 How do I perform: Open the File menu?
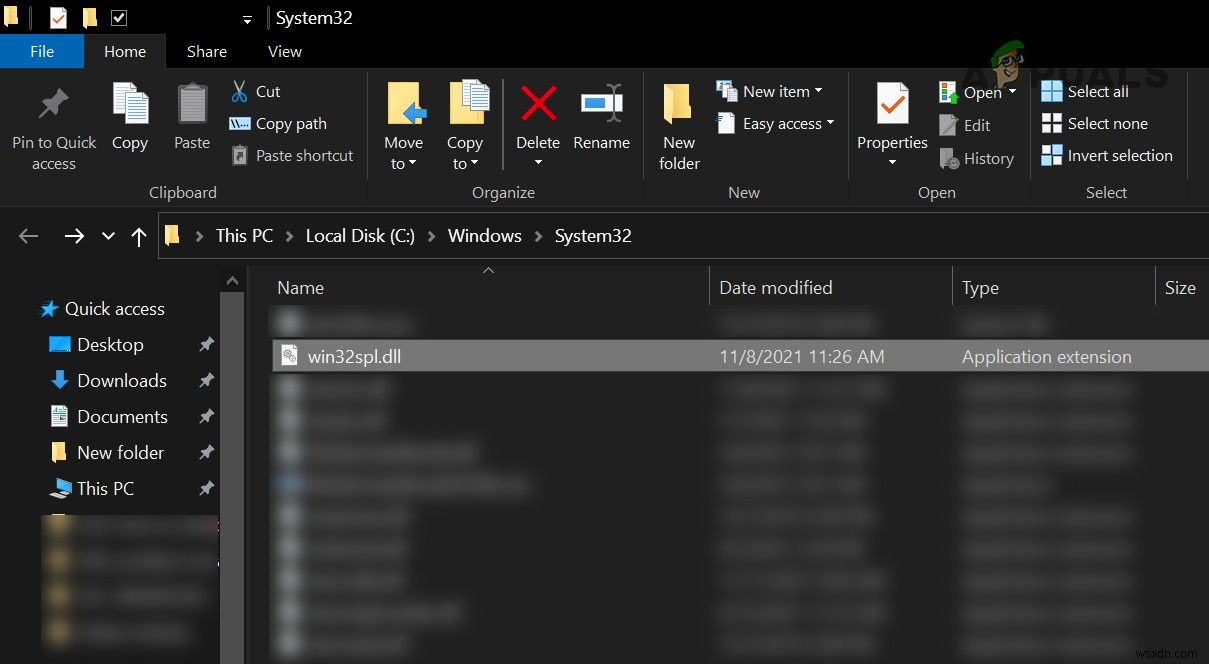tap(42, 52)
